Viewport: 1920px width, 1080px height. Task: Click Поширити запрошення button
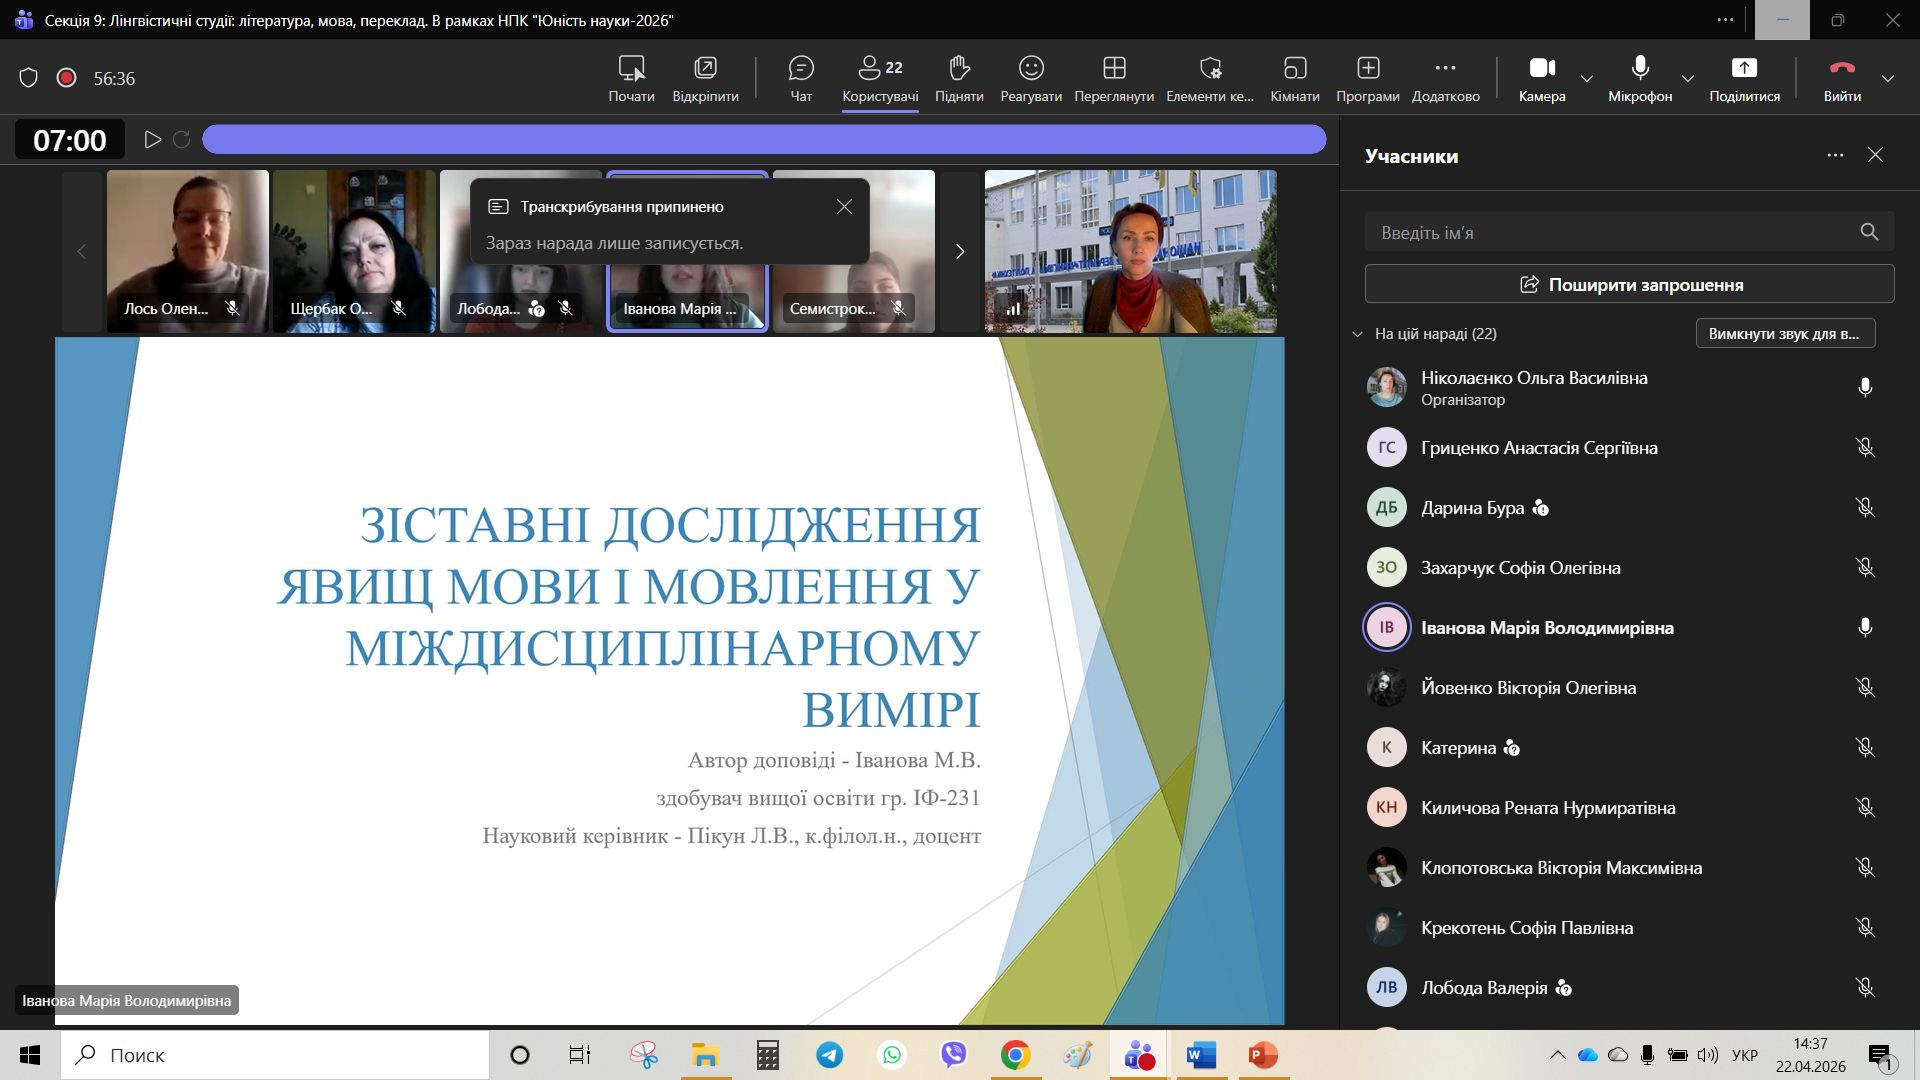[x=1629, y=284]
